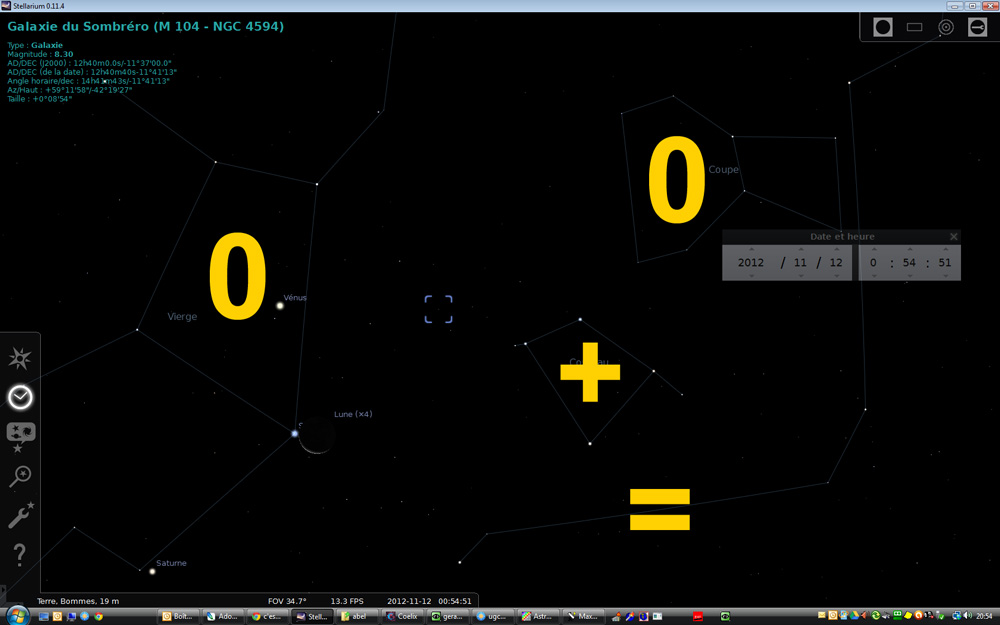Click the 13.3 FPS status text
Image resolution: width=1000 pixels, height=625 pixels.
[347, 601]
